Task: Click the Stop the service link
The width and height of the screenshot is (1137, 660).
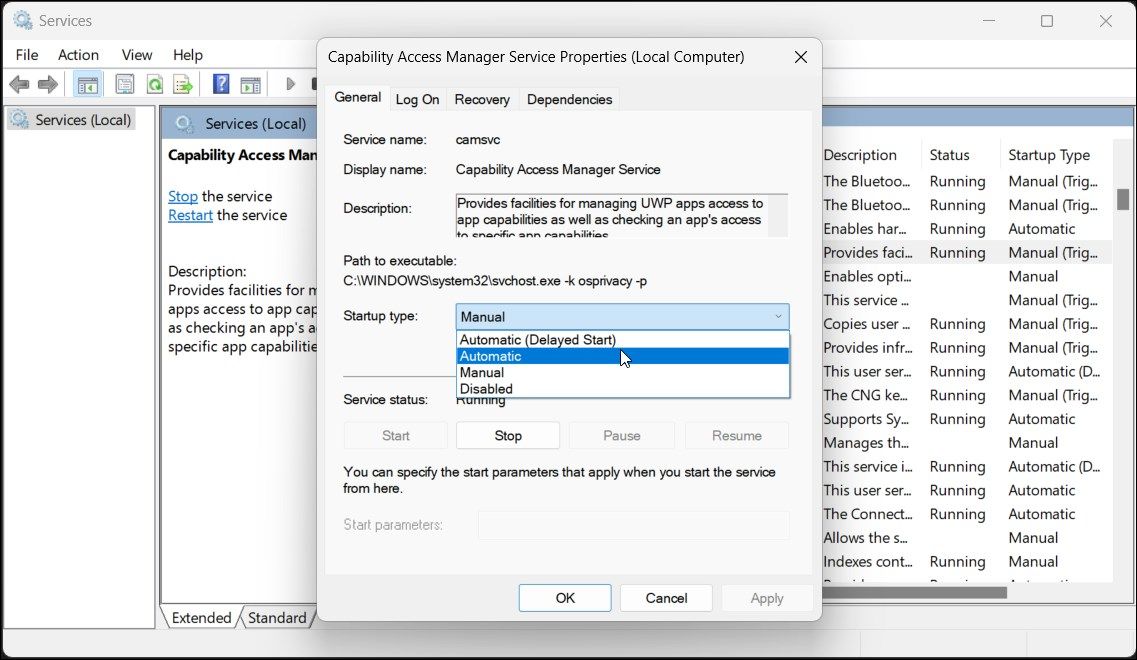Action: click(183, 197)
